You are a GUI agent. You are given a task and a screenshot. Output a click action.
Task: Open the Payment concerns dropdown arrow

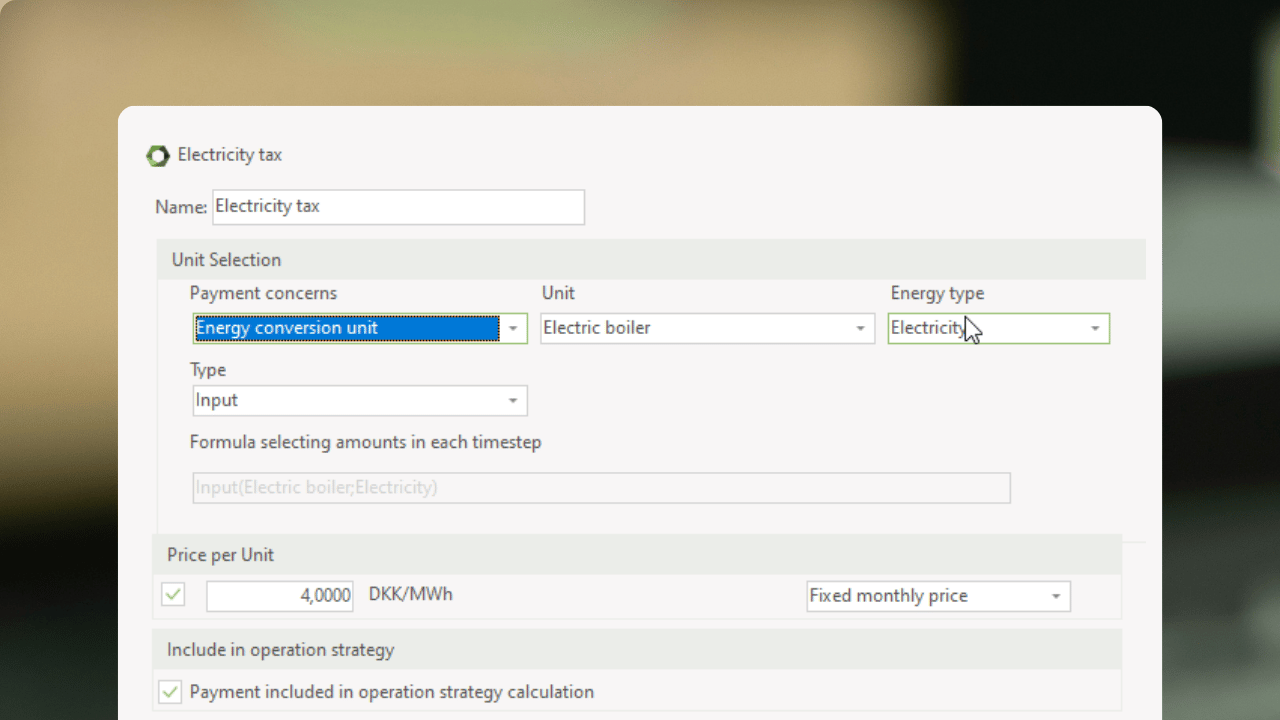[x=513, y=329]
